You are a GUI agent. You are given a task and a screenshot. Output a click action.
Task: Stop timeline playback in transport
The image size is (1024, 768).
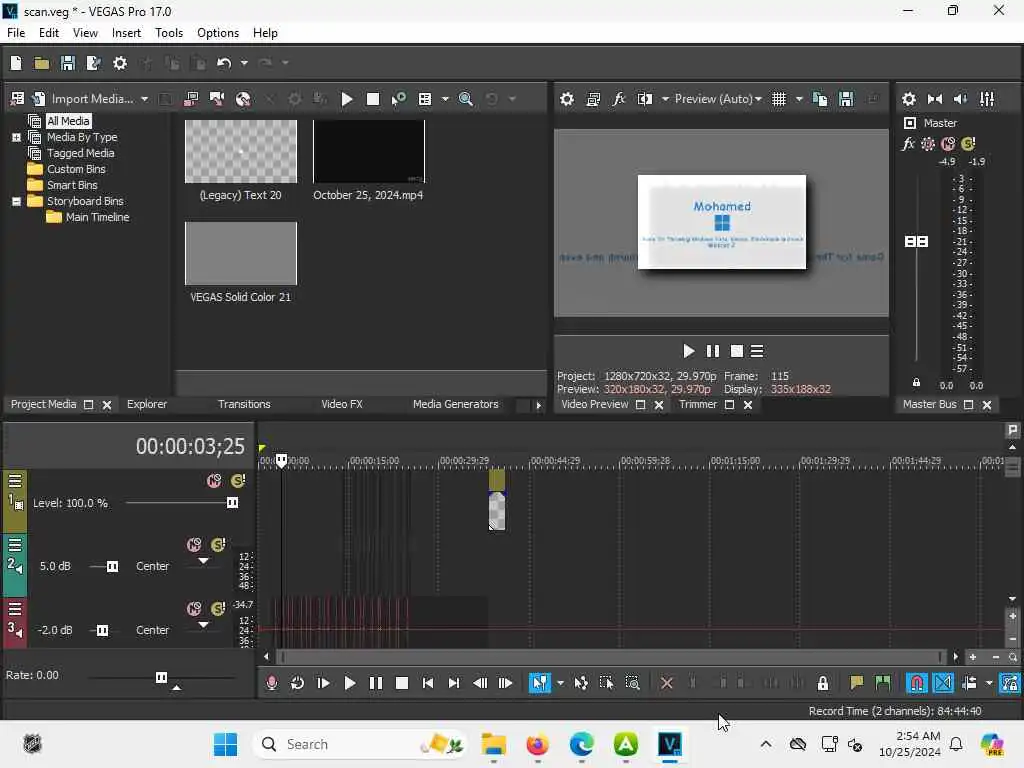click(402, 683)
